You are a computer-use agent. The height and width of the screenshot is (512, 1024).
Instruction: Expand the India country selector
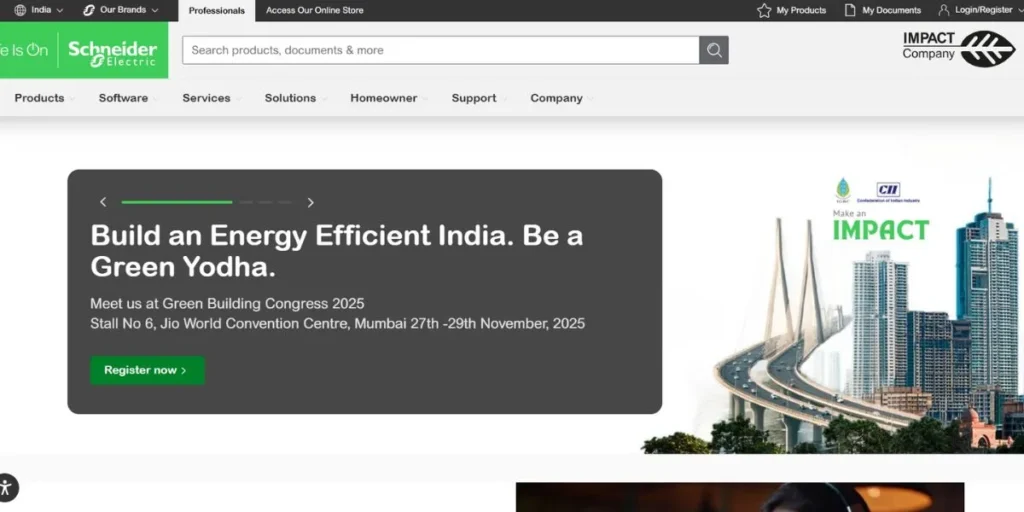coord(39,10)
